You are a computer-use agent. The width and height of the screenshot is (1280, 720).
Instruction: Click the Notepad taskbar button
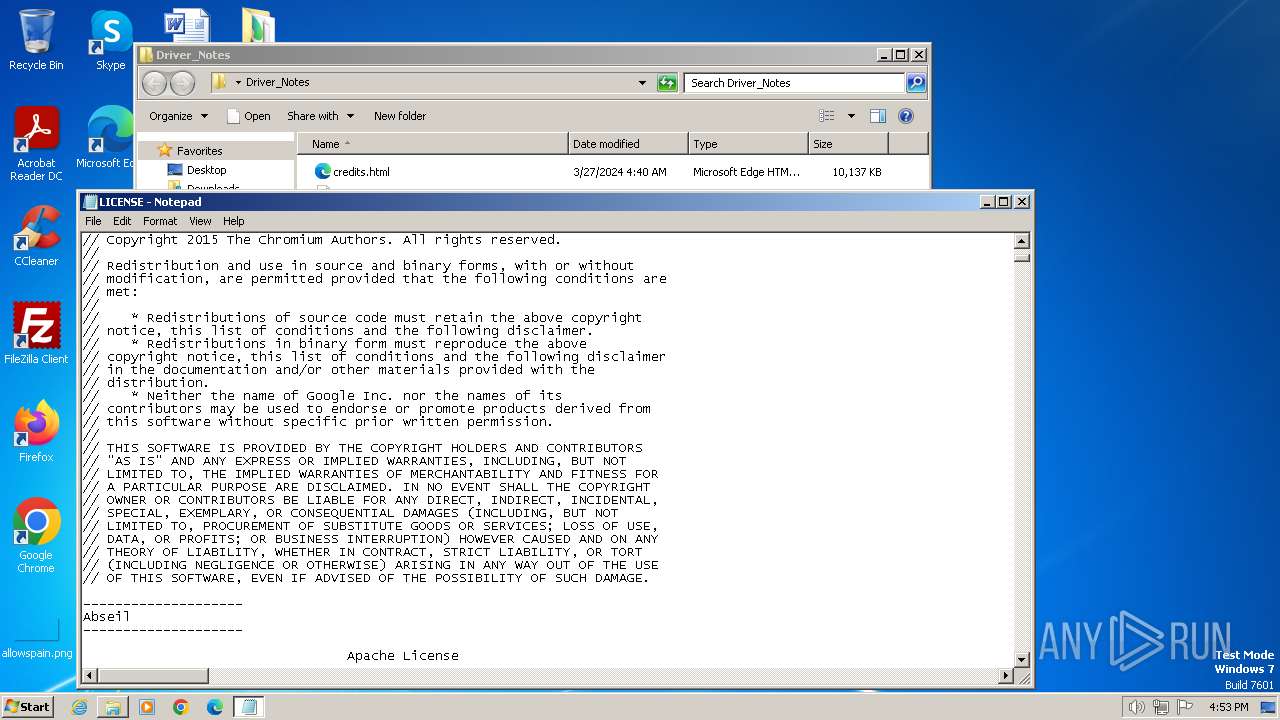[248, 707]
